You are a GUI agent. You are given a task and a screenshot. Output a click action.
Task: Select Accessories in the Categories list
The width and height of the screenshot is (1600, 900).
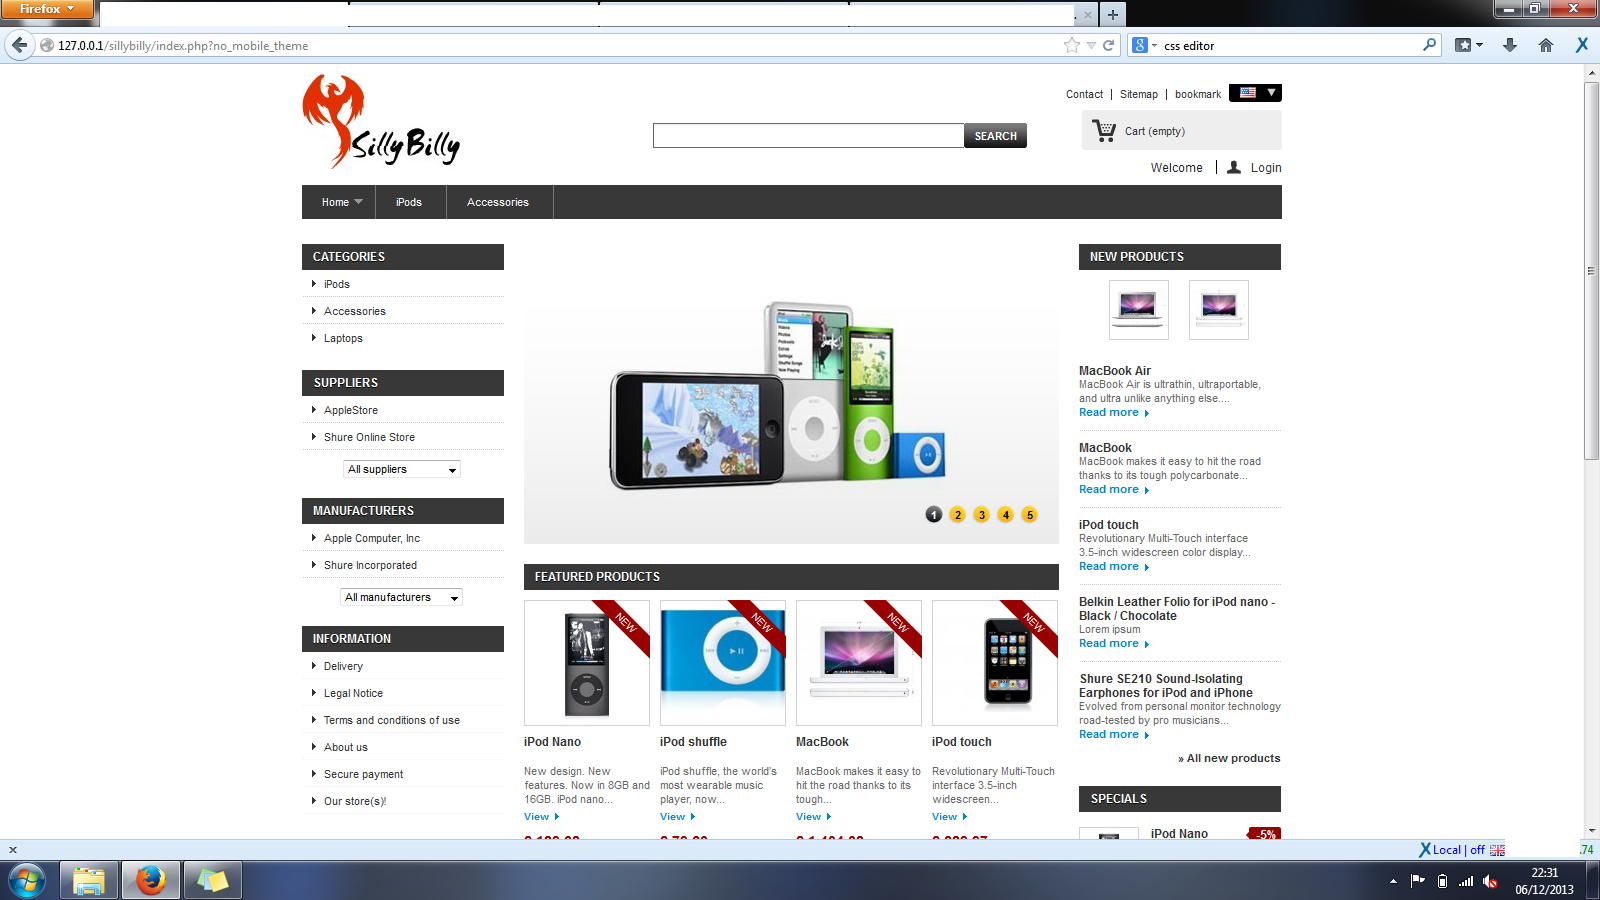click(355, 311)
